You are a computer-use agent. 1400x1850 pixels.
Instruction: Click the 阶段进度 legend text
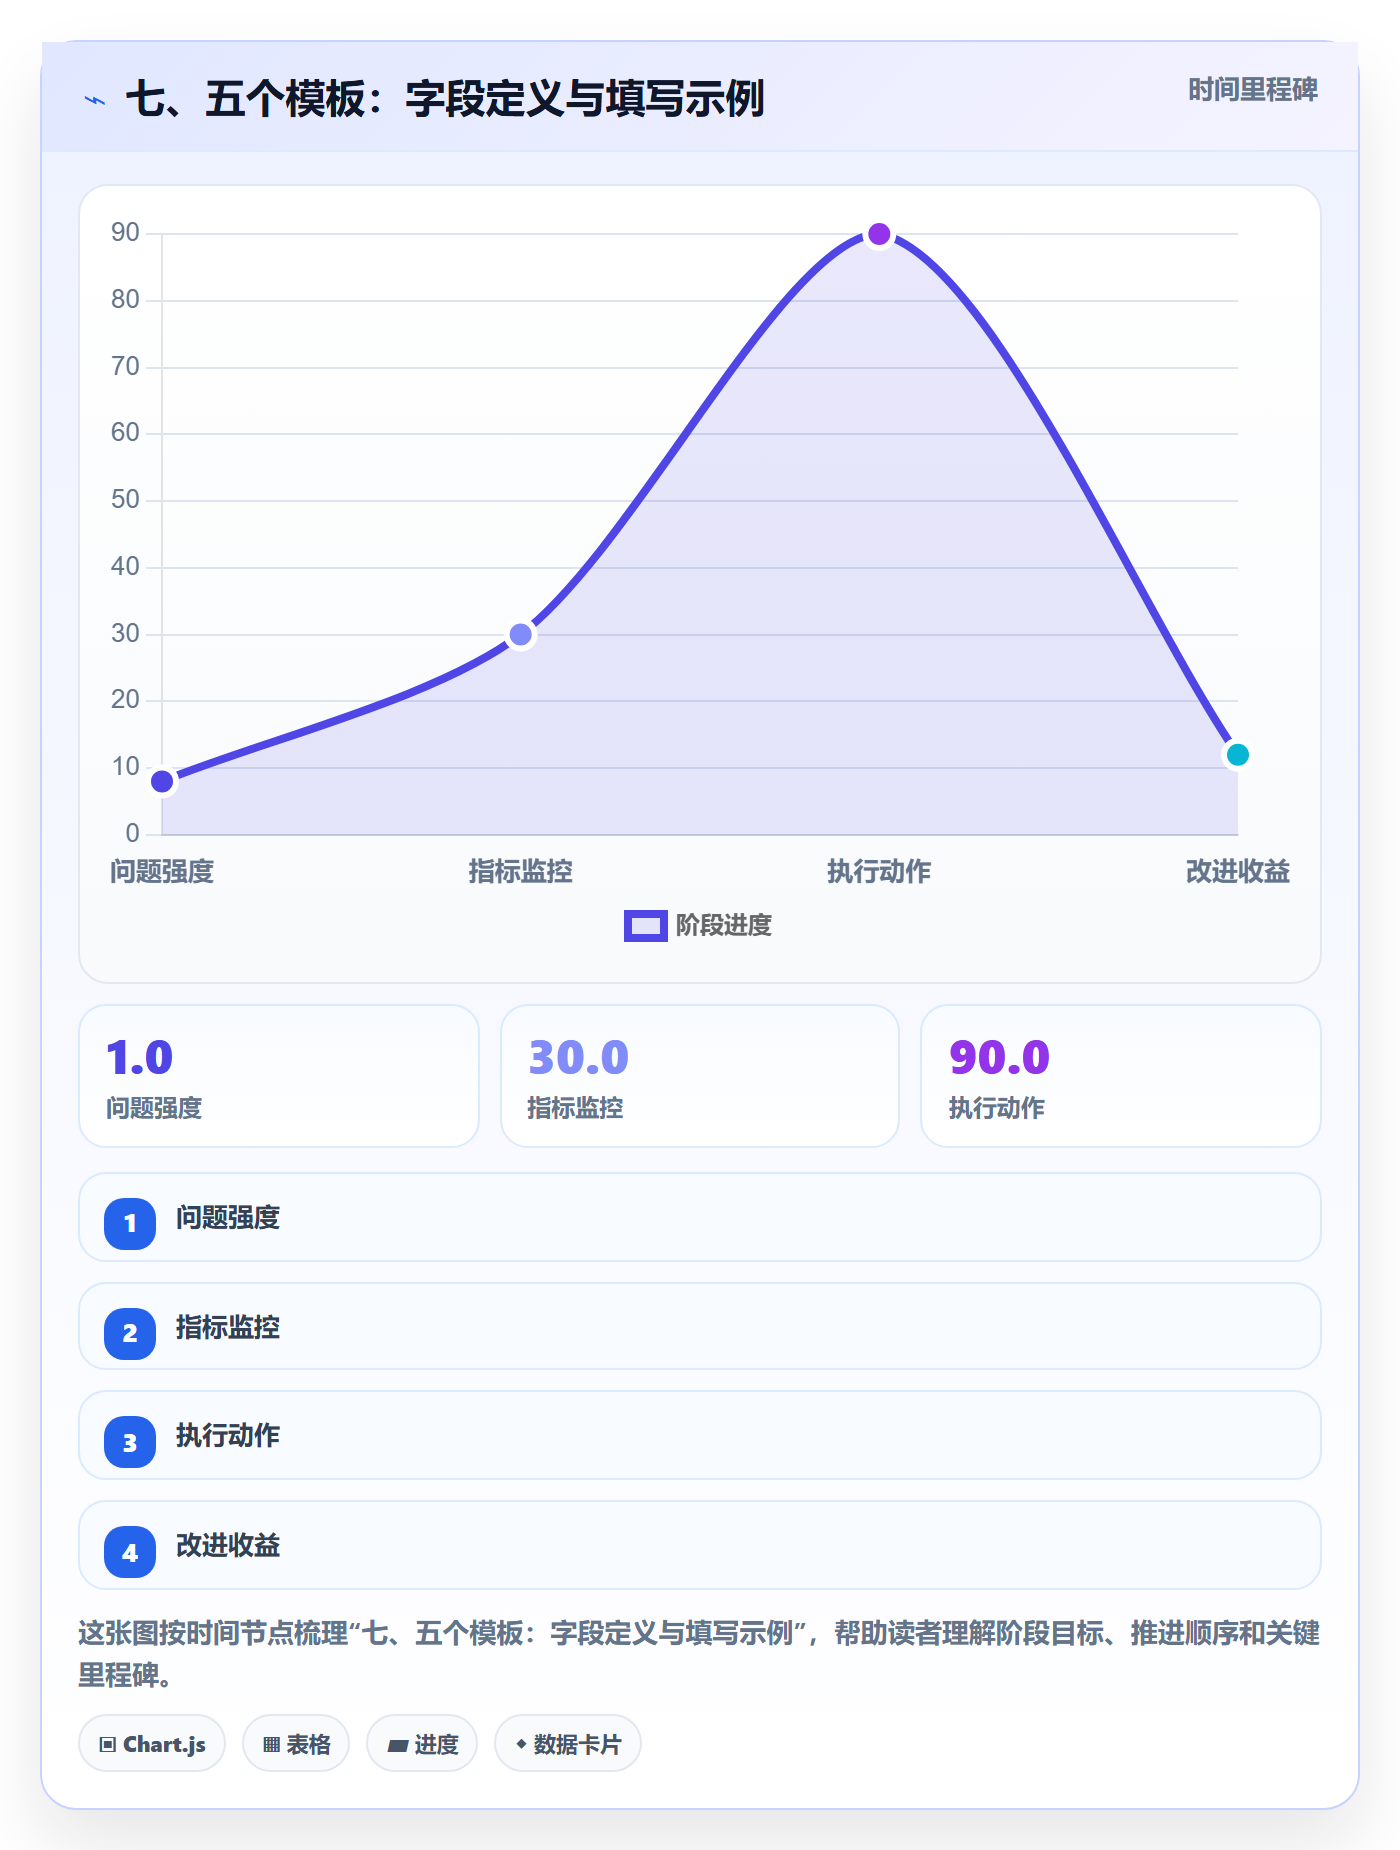(723, 925)
